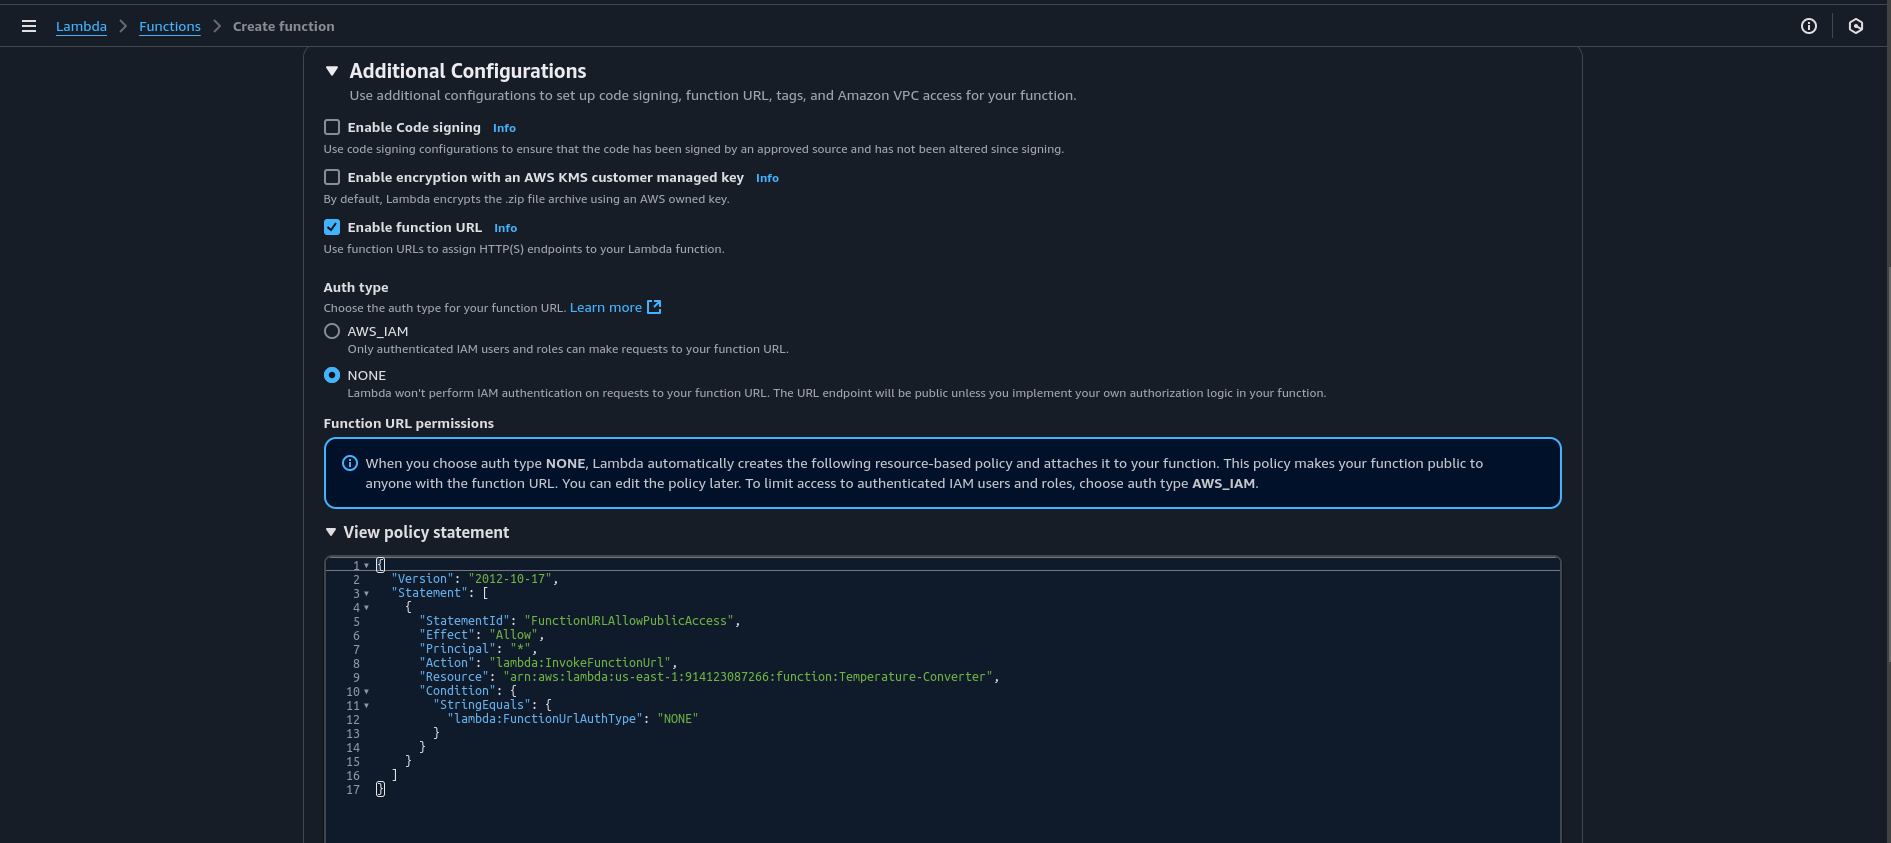Image resolution: width=1891 pixels, height=843 pixels.
Task: Click the "lambda:FunctionUrlAuthType" key text
Action: 545,719
